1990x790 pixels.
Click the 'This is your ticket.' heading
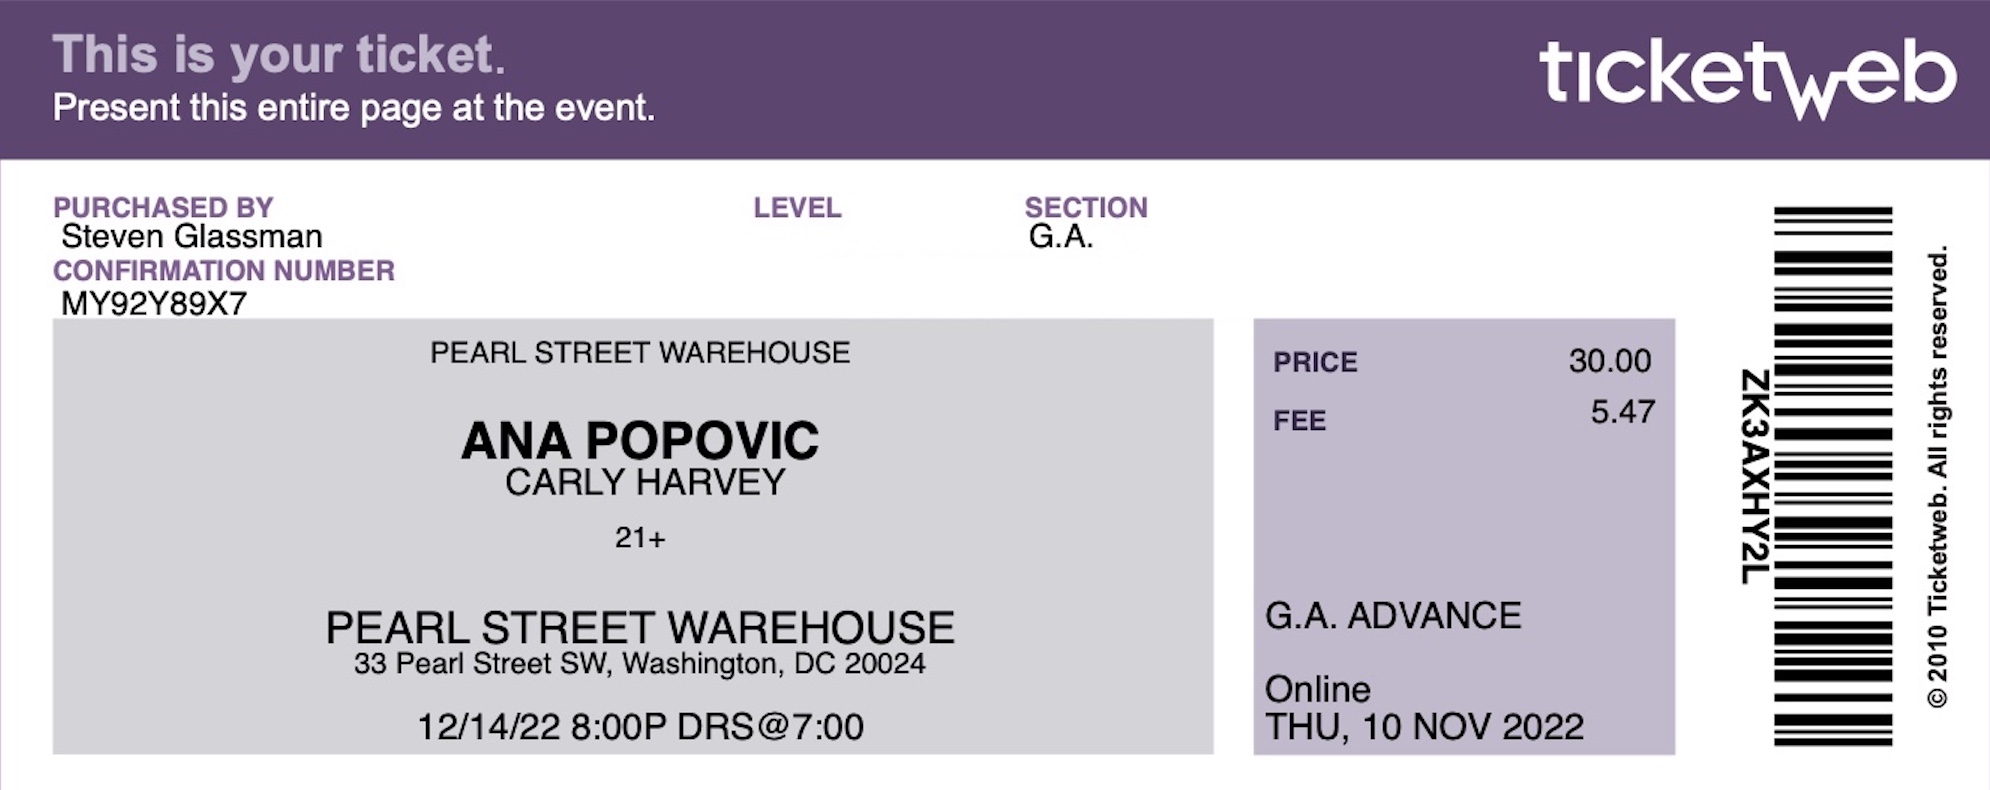(279, 54)
